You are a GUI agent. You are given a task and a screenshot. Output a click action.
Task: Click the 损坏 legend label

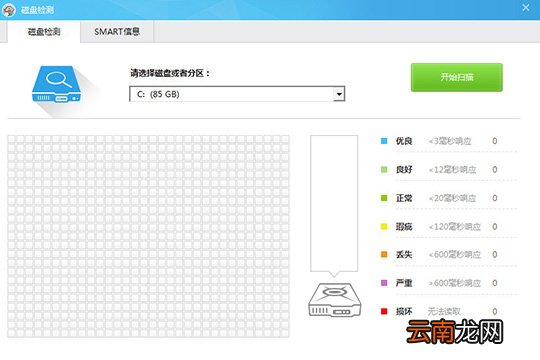tap(404, 311)
